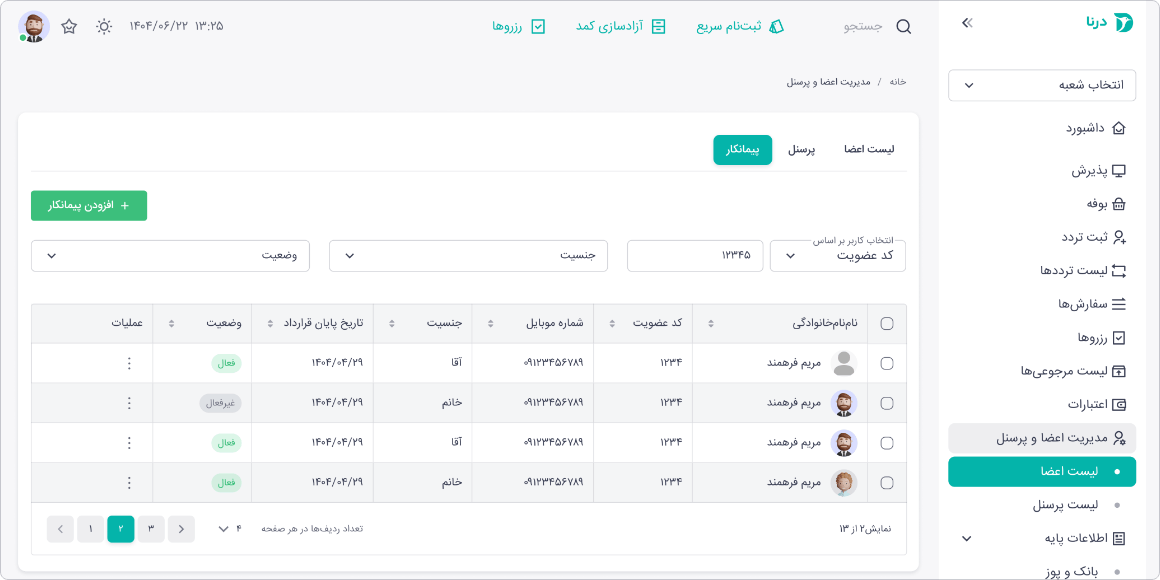This screenshot has height=580, width=1160.
Task: Open the status (وضعیت) filter dropdown
Action: point(170,256)
